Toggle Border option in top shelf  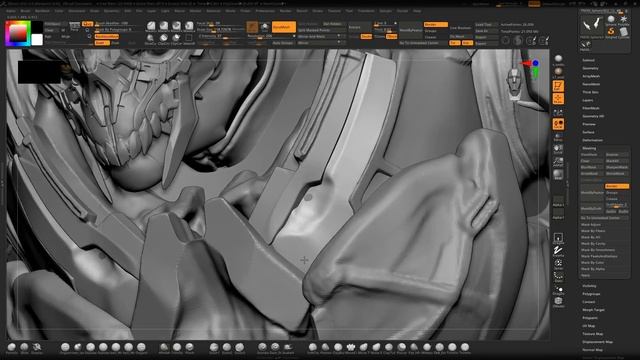tap(436, 24)
